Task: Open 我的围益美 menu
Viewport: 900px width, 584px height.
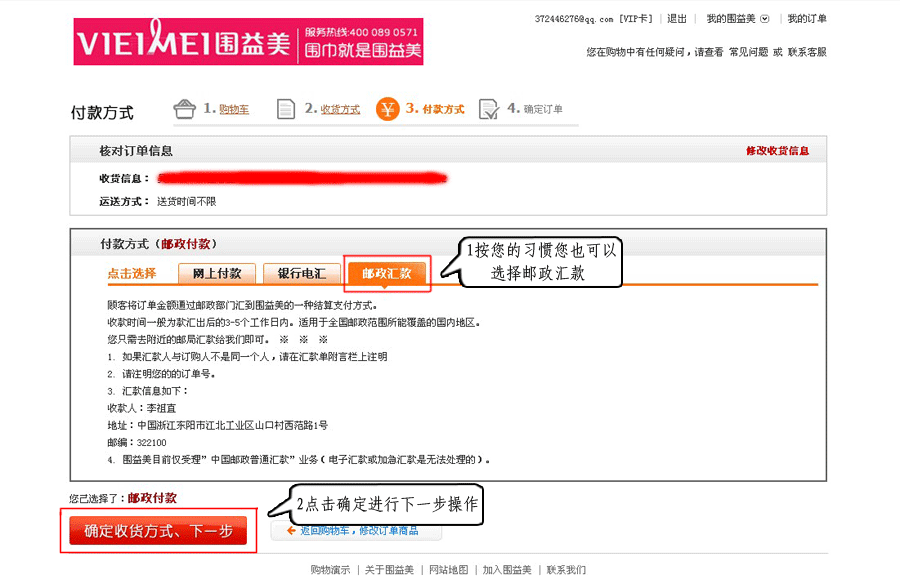Action: click(x=731, y=19)
